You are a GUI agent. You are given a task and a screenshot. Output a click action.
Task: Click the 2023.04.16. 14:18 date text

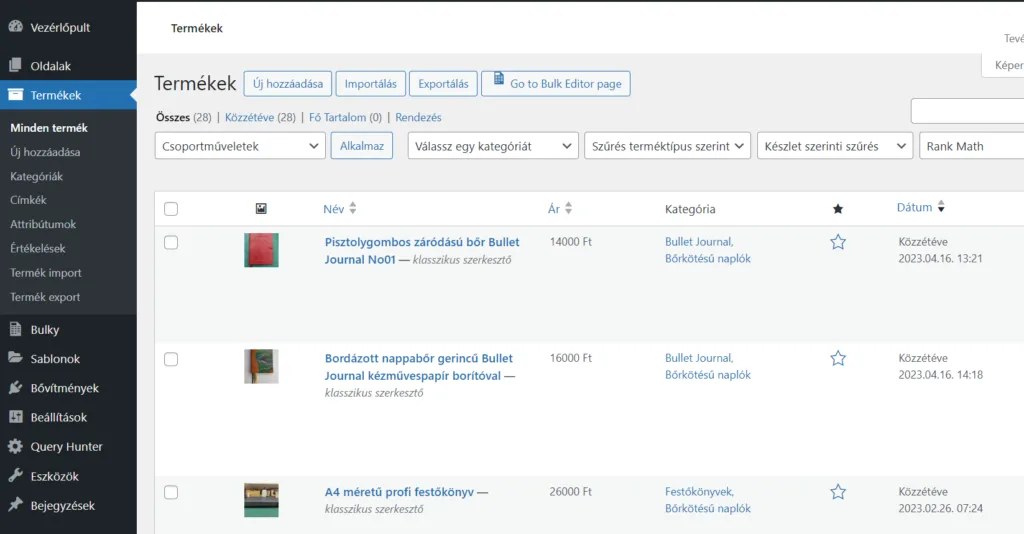point(940,375)
